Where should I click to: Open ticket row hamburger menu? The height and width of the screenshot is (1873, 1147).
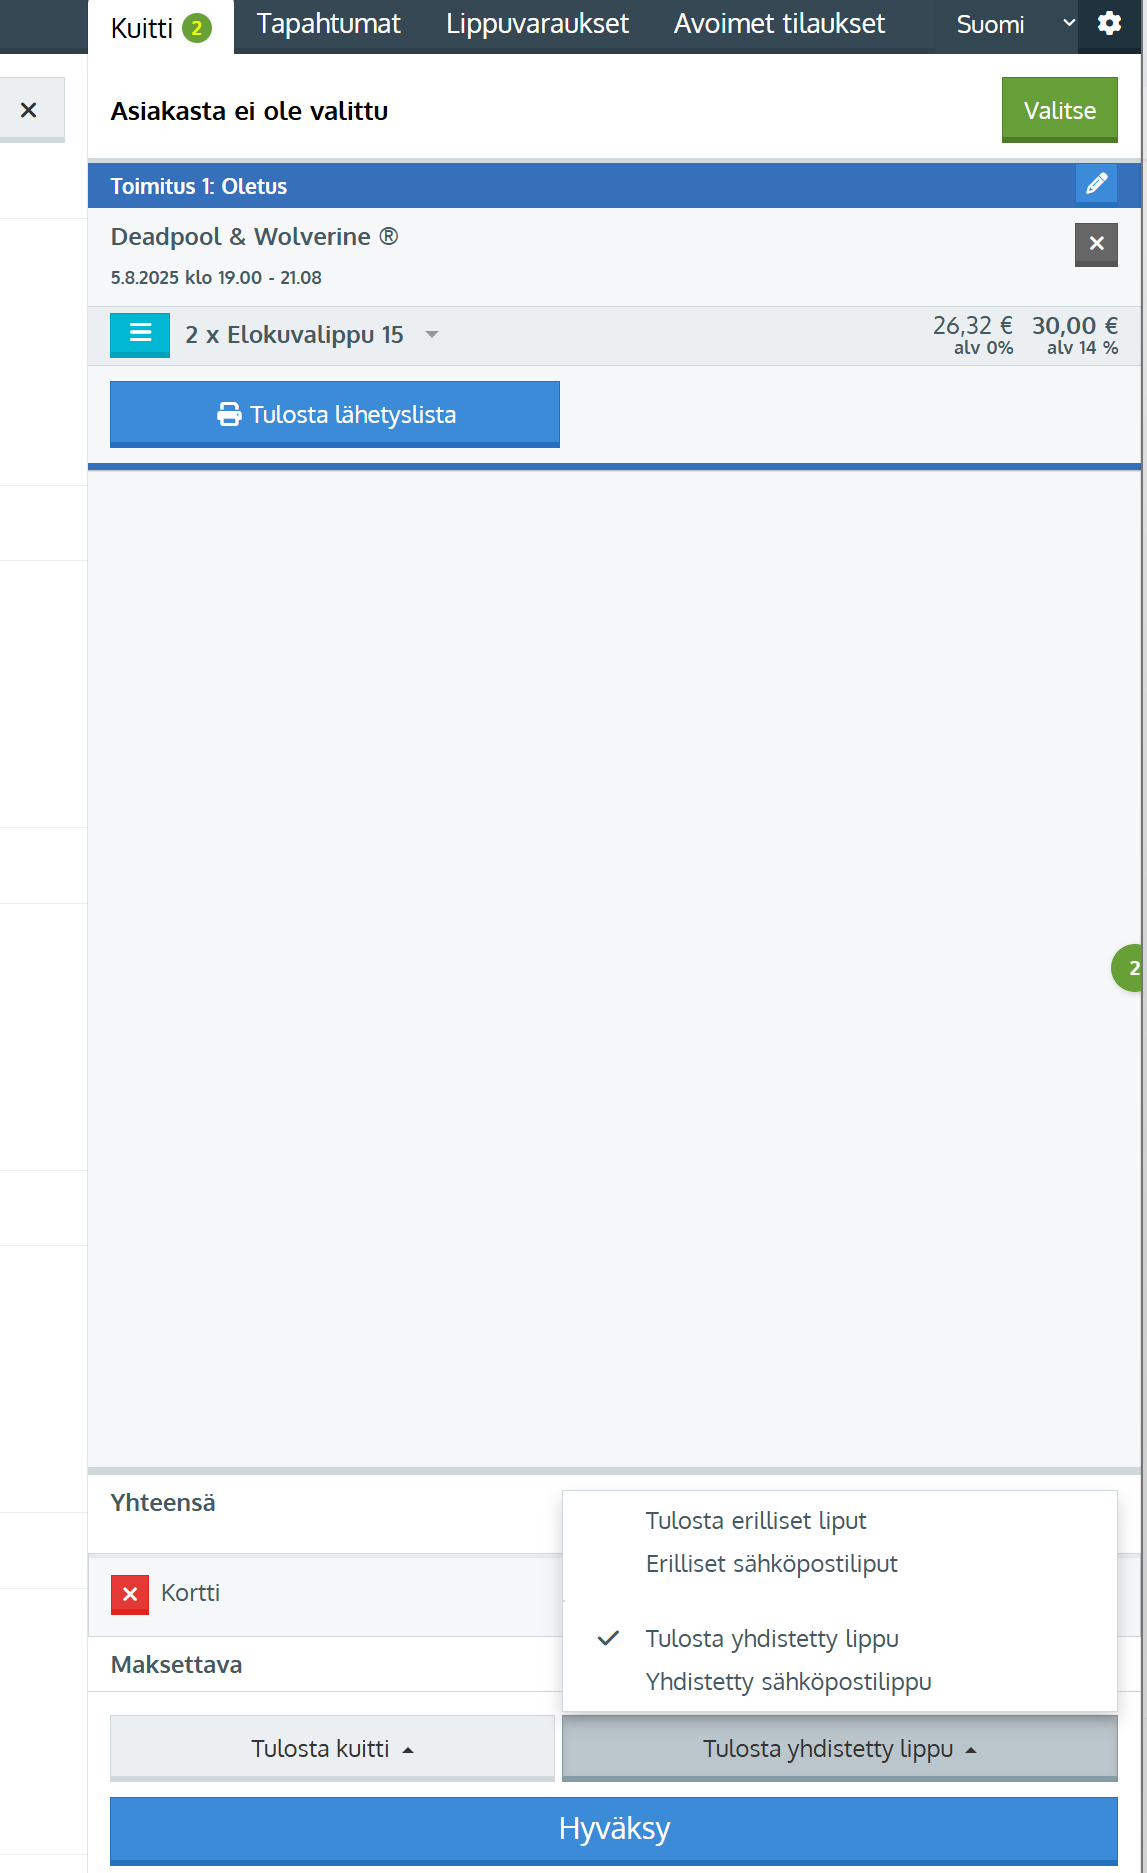140,334
